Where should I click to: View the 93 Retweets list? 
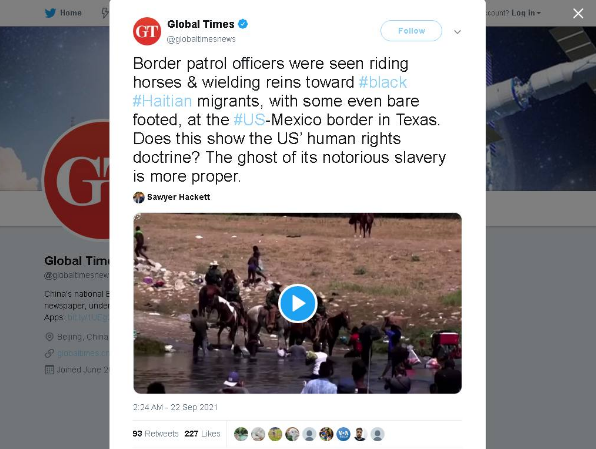coord(155,434)
